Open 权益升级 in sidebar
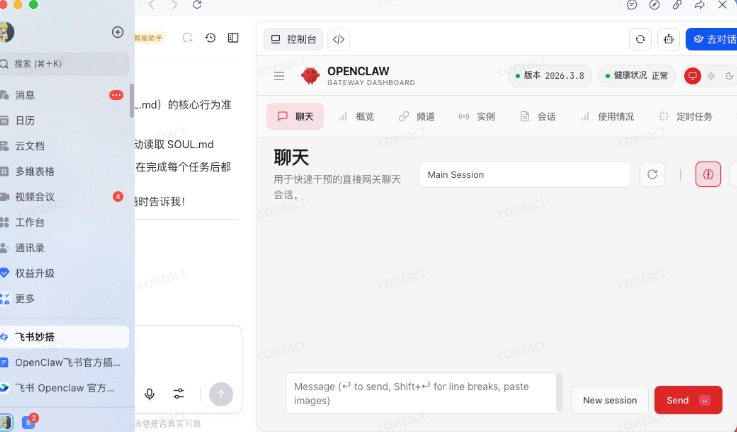Image resolution: width=737 pixels, height=432 pixels. (64, 273)
